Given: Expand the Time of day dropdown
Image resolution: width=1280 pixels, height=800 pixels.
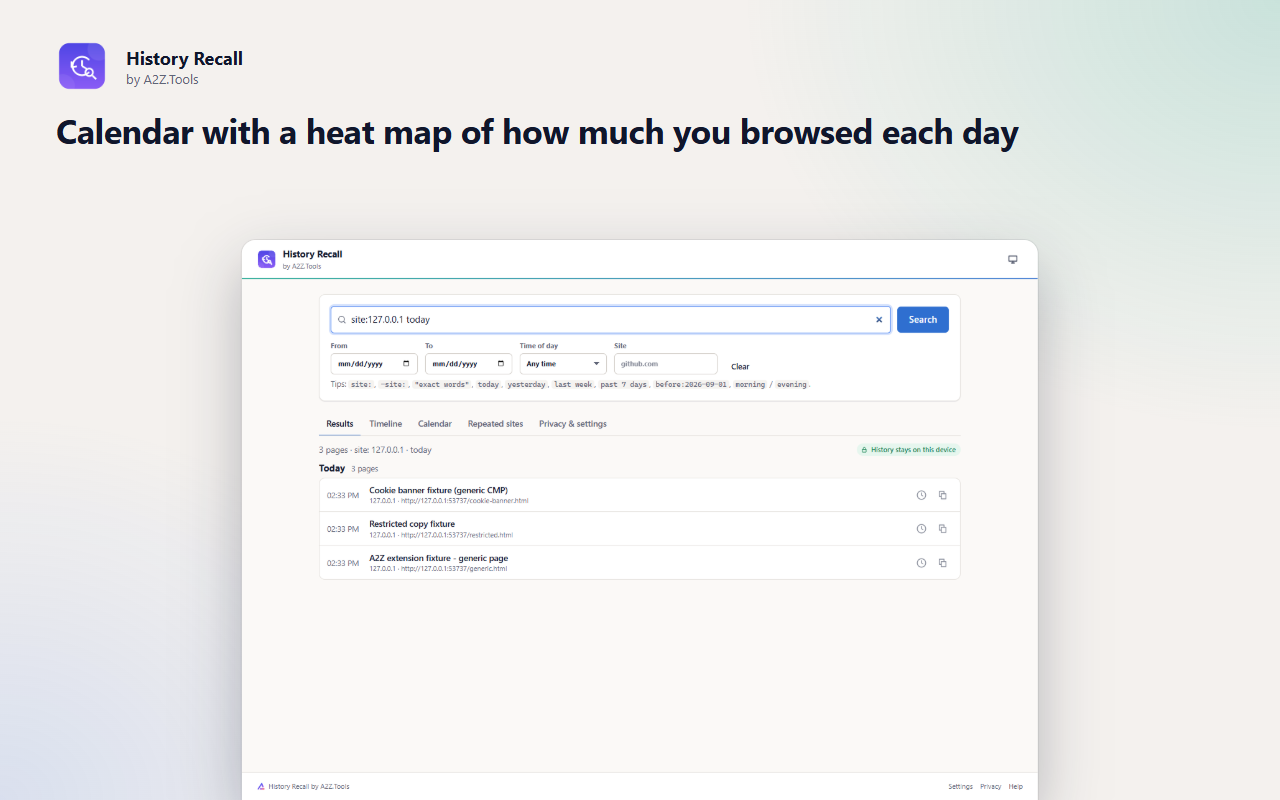Looking at the screenshot, I should [x=563, y=364].
